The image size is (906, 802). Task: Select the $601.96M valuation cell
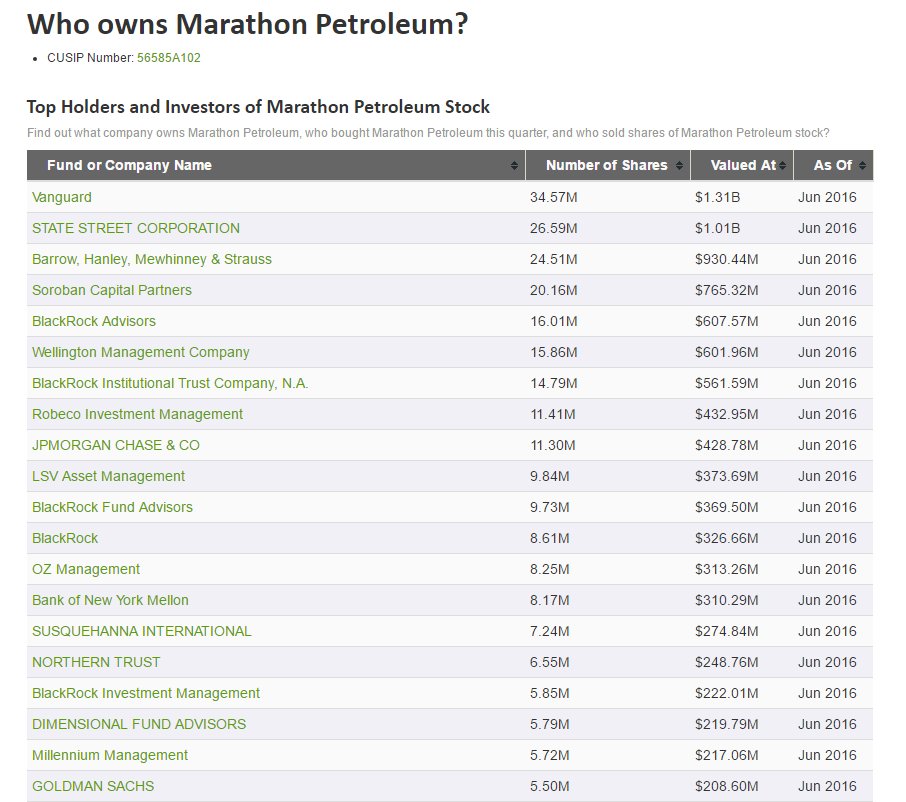pyautogui.click(x=742, y=352)
